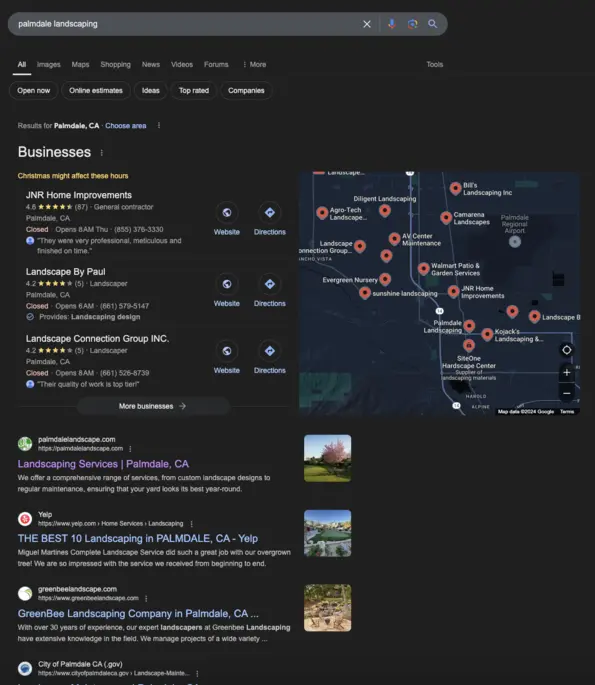
Task: Click the More businesses button
Action: [153, 406]
